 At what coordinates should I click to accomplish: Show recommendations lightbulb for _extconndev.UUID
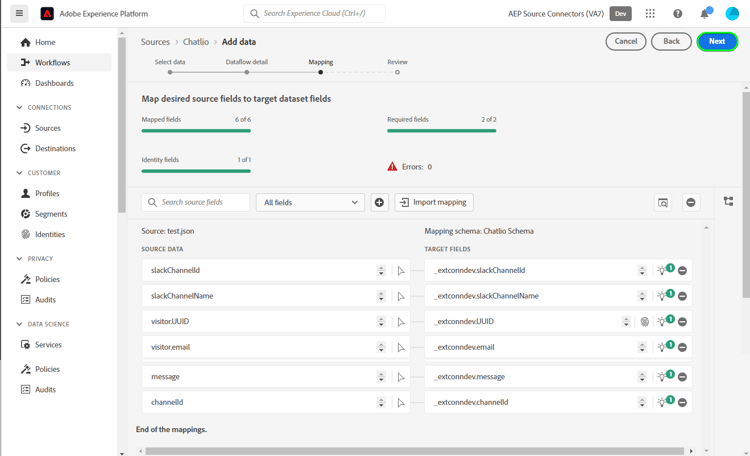(x=662, y=322)
